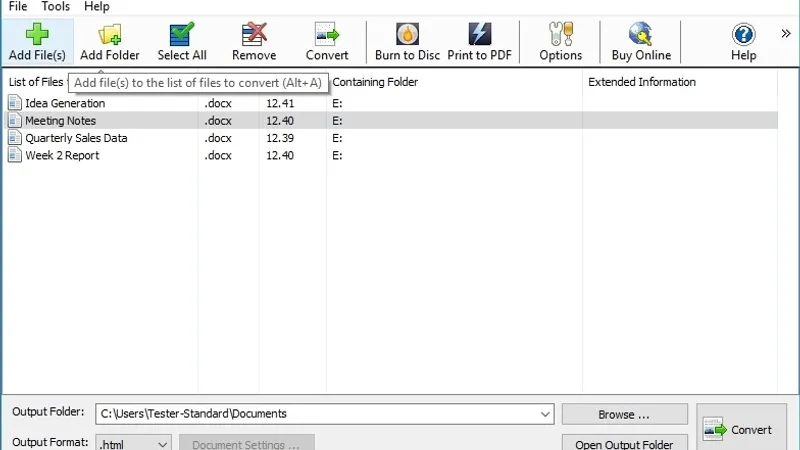The width and height of the screenshot is (800, 450).
Task: Click the Week 2 Report document icon
Action: 15,155
